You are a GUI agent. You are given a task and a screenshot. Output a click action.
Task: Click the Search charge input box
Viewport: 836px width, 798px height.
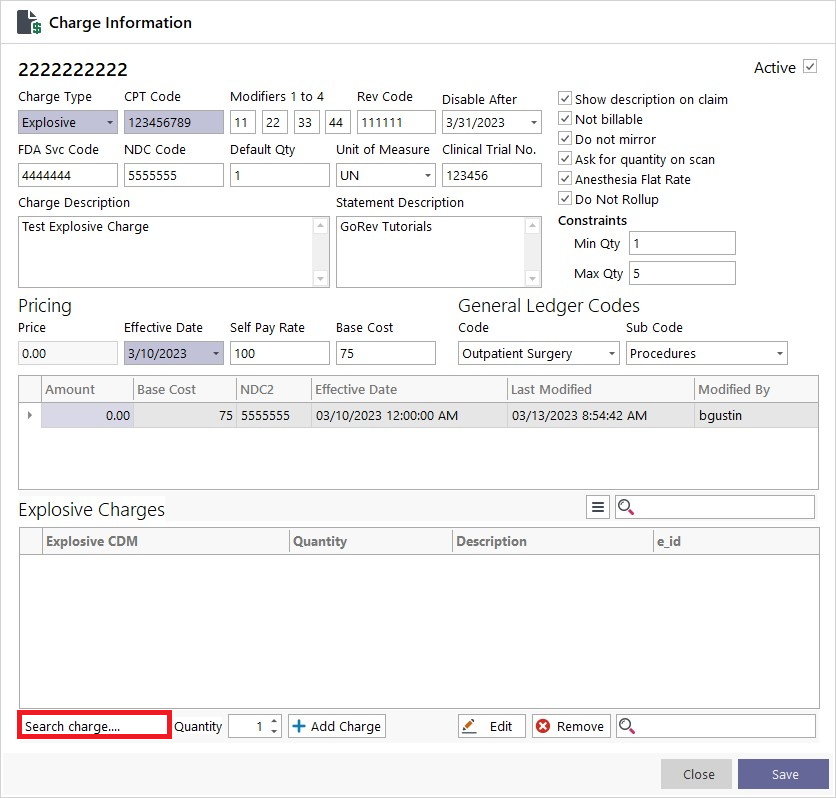point(94,726)
